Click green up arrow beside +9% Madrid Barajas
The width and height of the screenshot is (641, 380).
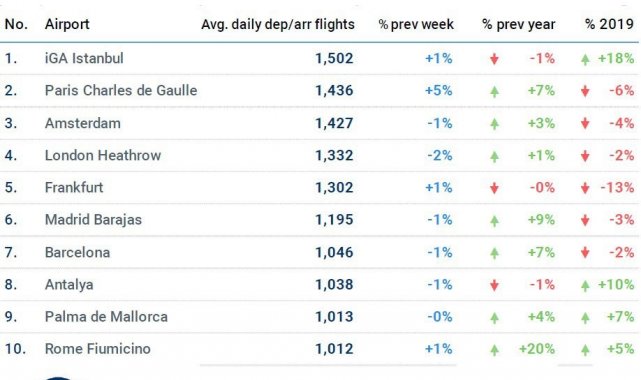pos(495,221)
